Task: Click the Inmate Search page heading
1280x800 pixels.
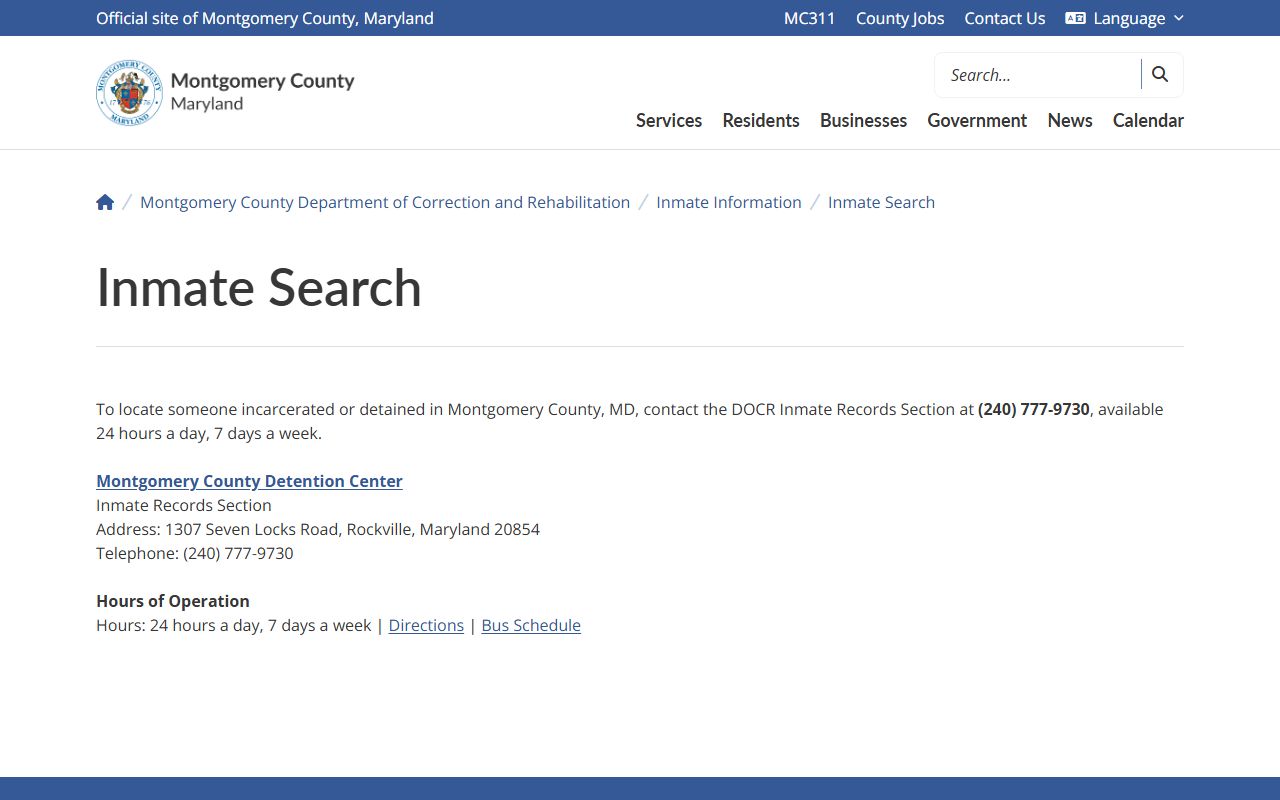Action: click(x=259, y=288)
